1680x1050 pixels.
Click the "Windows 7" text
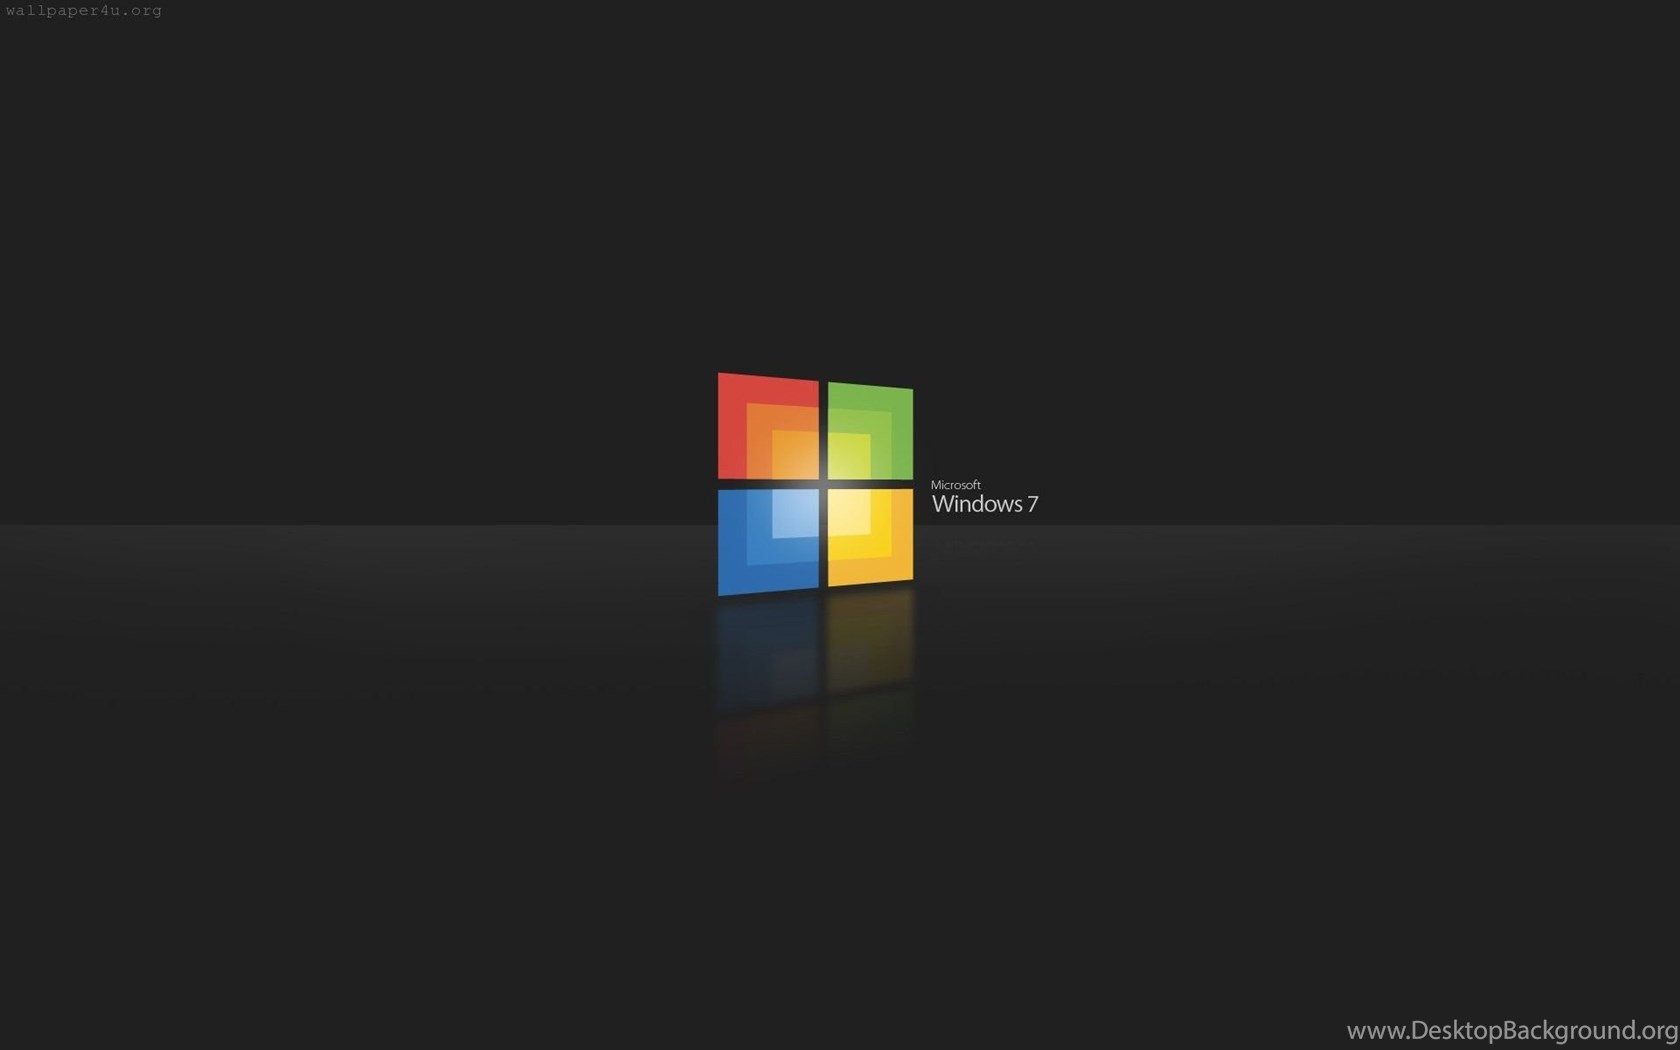[985, 504]
